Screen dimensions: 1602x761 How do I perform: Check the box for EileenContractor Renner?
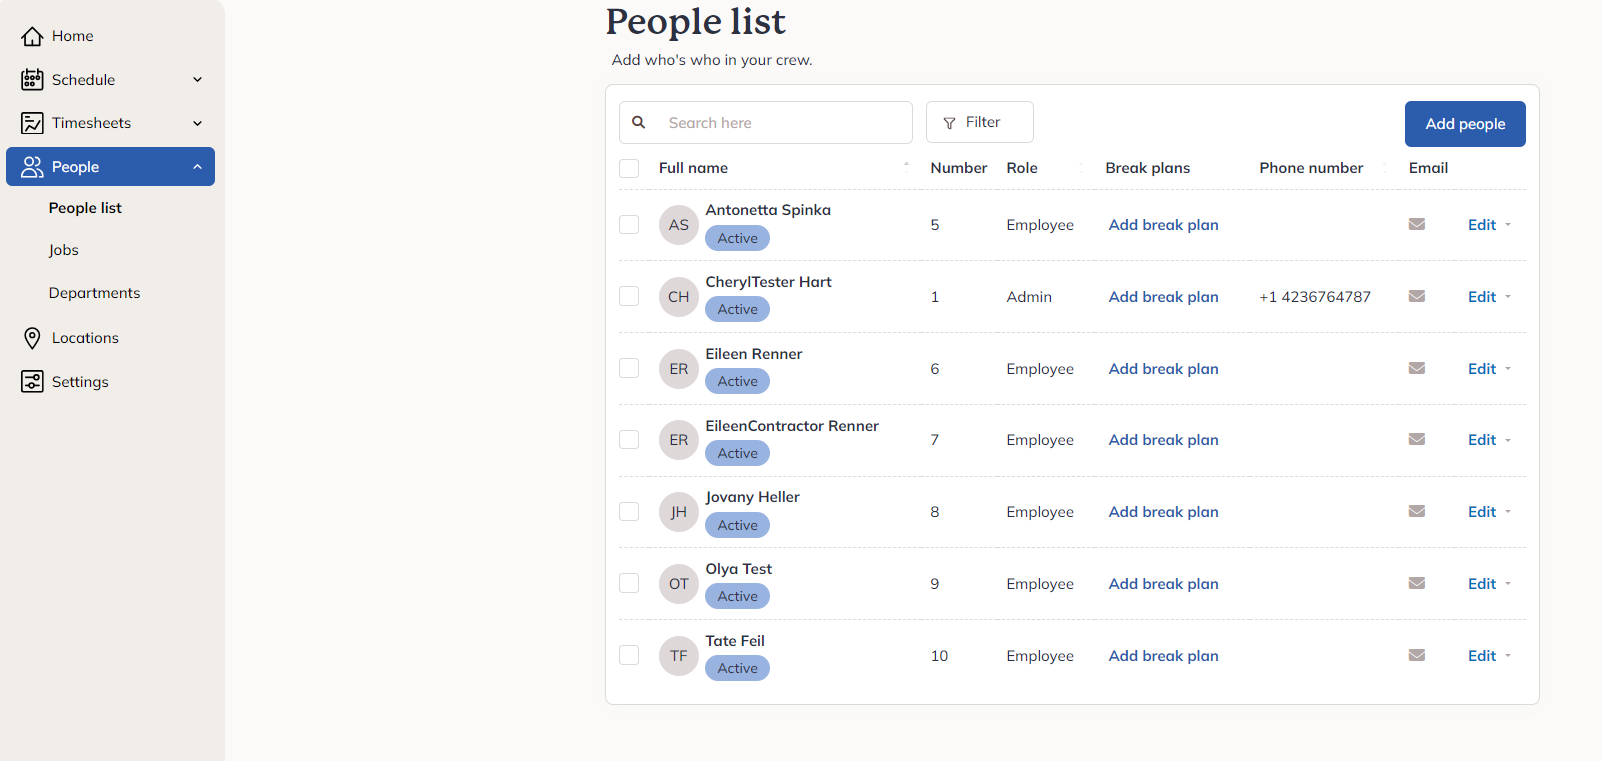coord(629,439)
